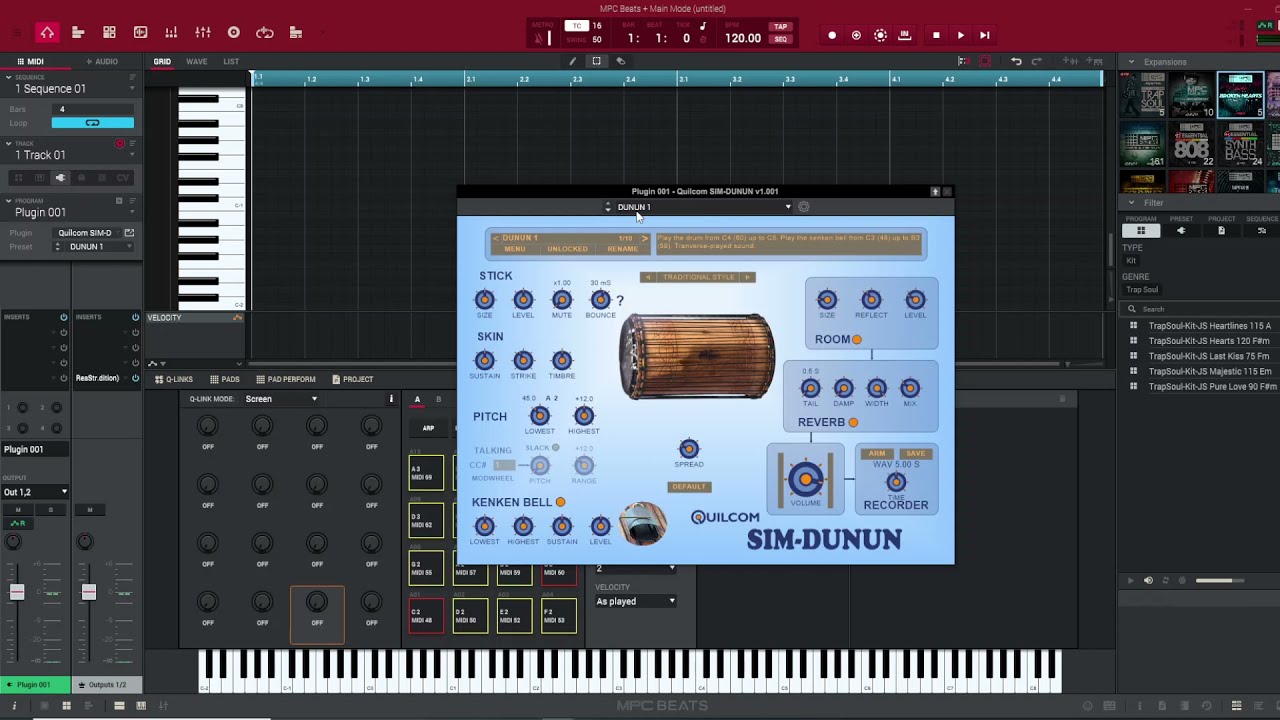Open the plugin settings gear icon
Viewport: 1280px width, 720px height.
[804, 207]
